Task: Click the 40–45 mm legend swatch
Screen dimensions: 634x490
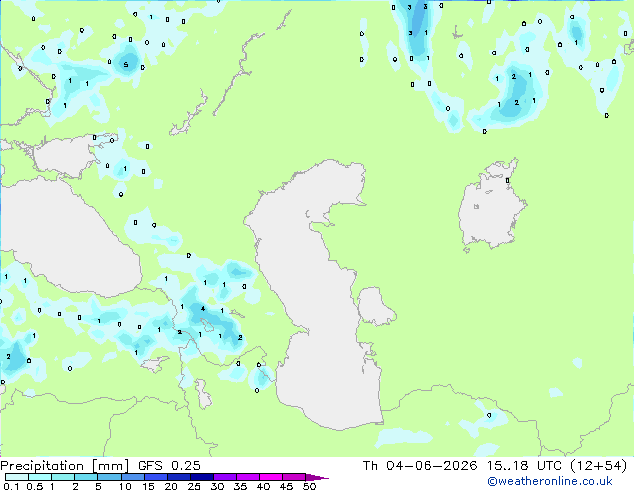Action: click(x=271, y=477)
